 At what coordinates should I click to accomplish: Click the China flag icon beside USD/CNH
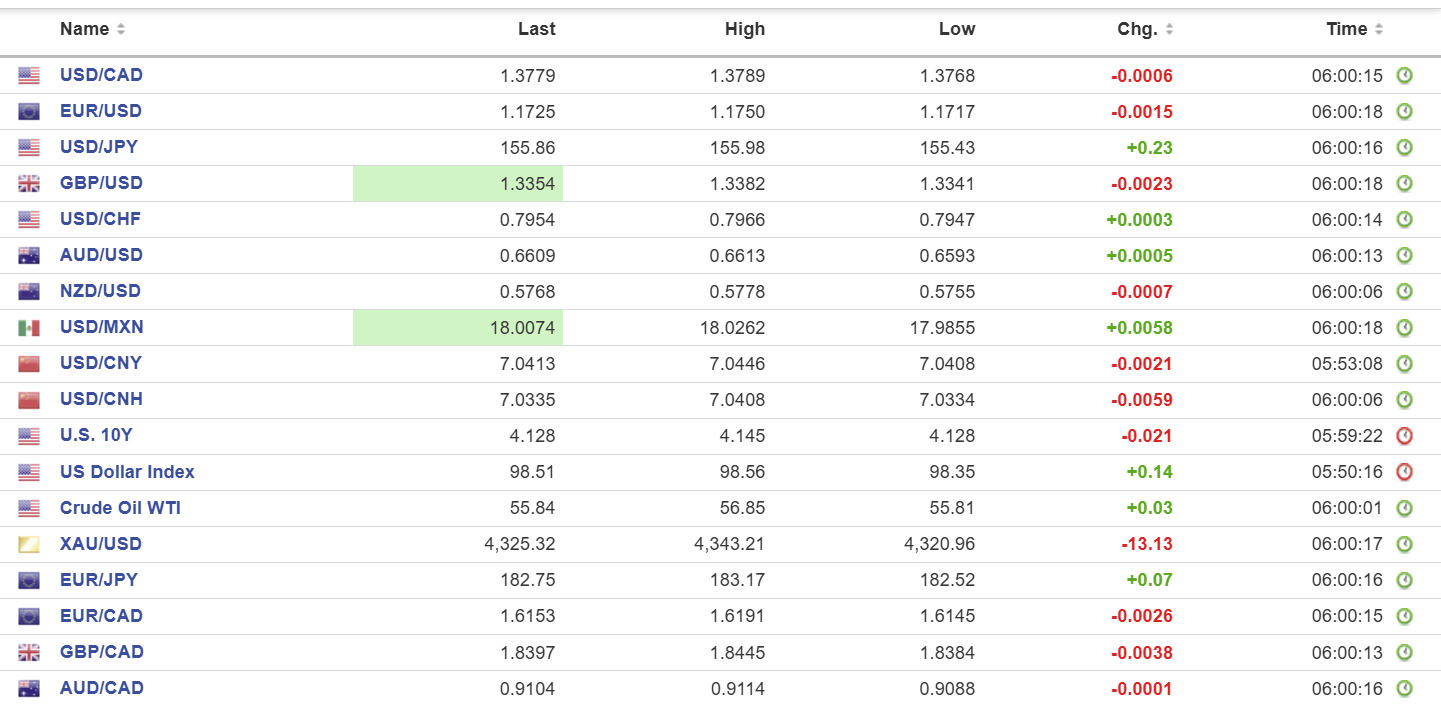click(x=29, y=400)
